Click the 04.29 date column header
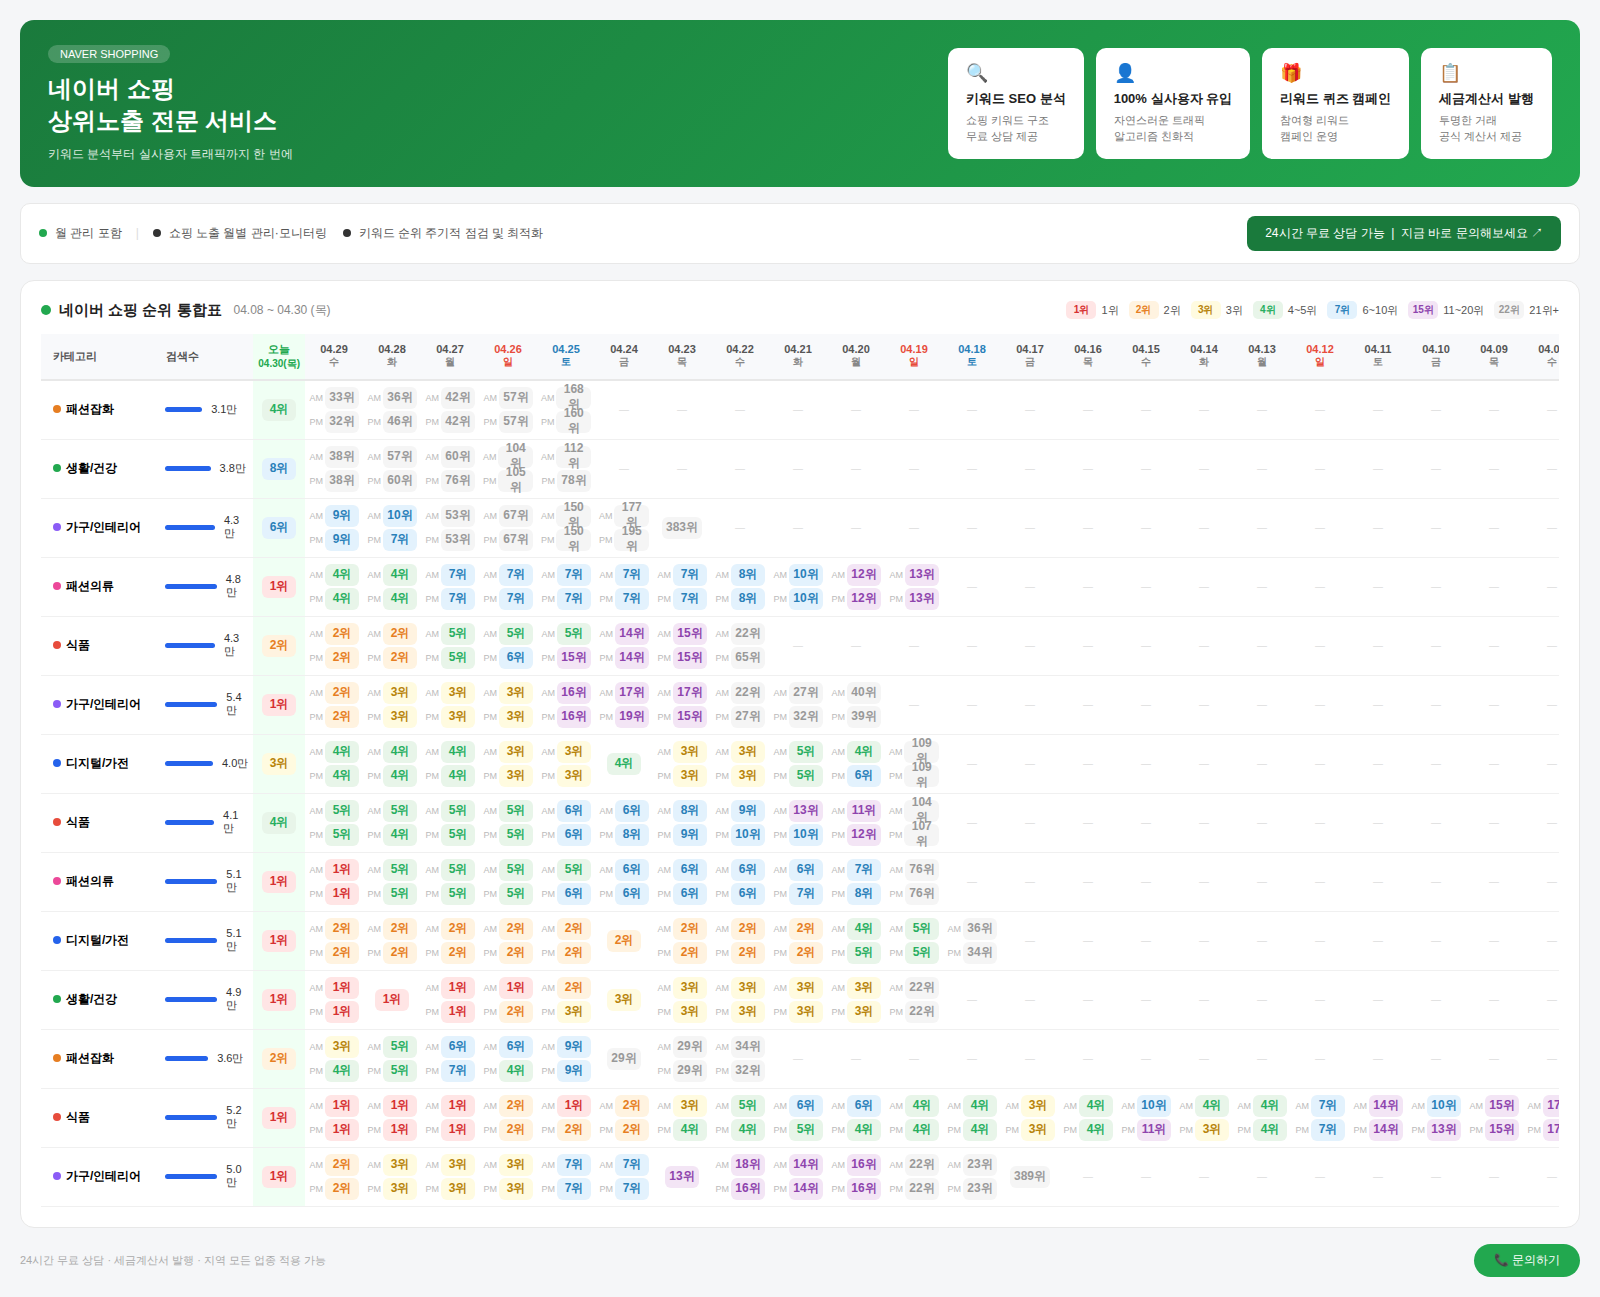1600x1297 pixels. pyautogui.click(x=334, y=356)
